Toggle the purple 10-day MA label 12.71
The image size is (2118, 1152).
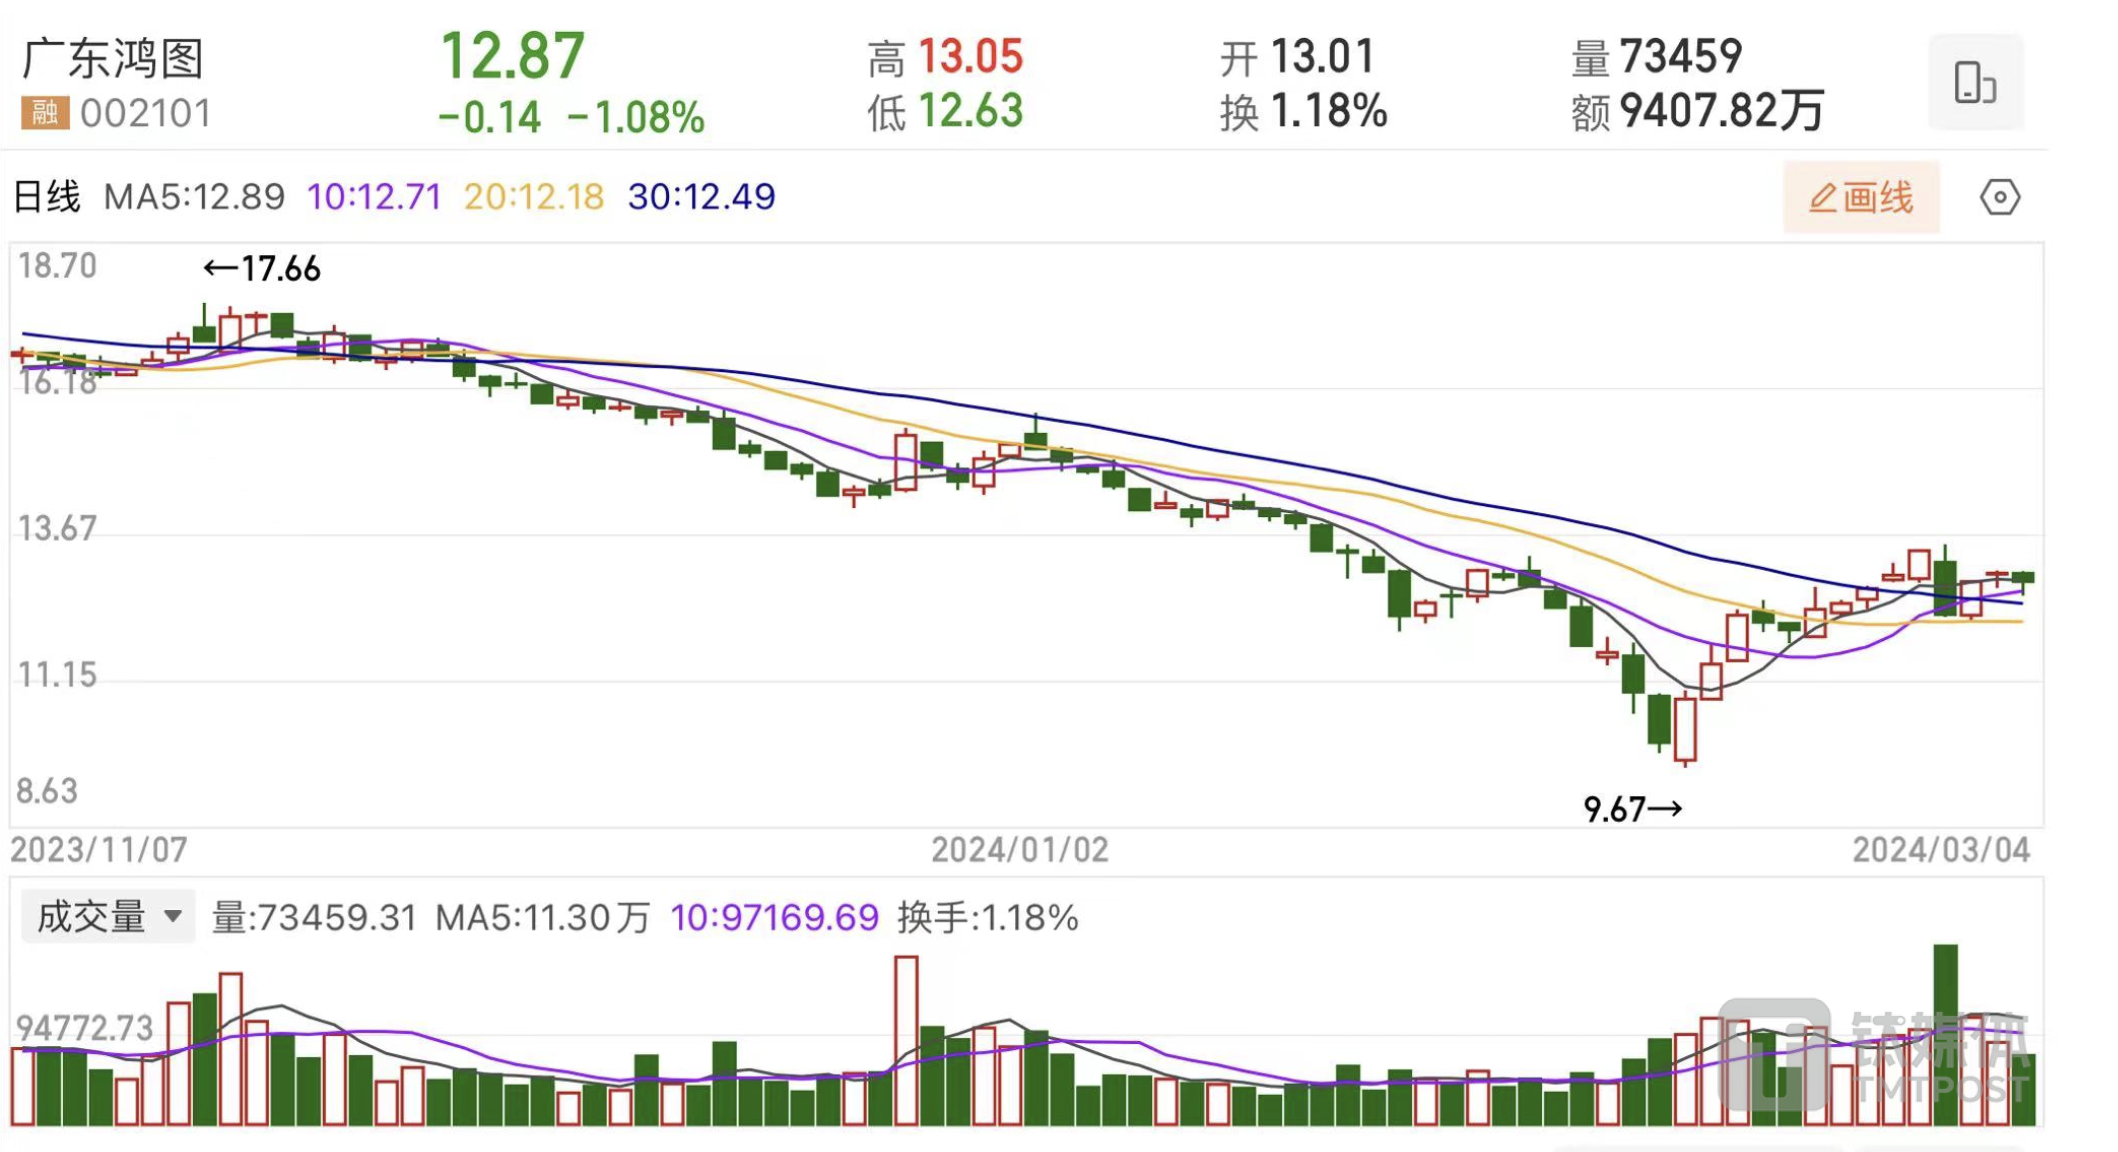374,196
